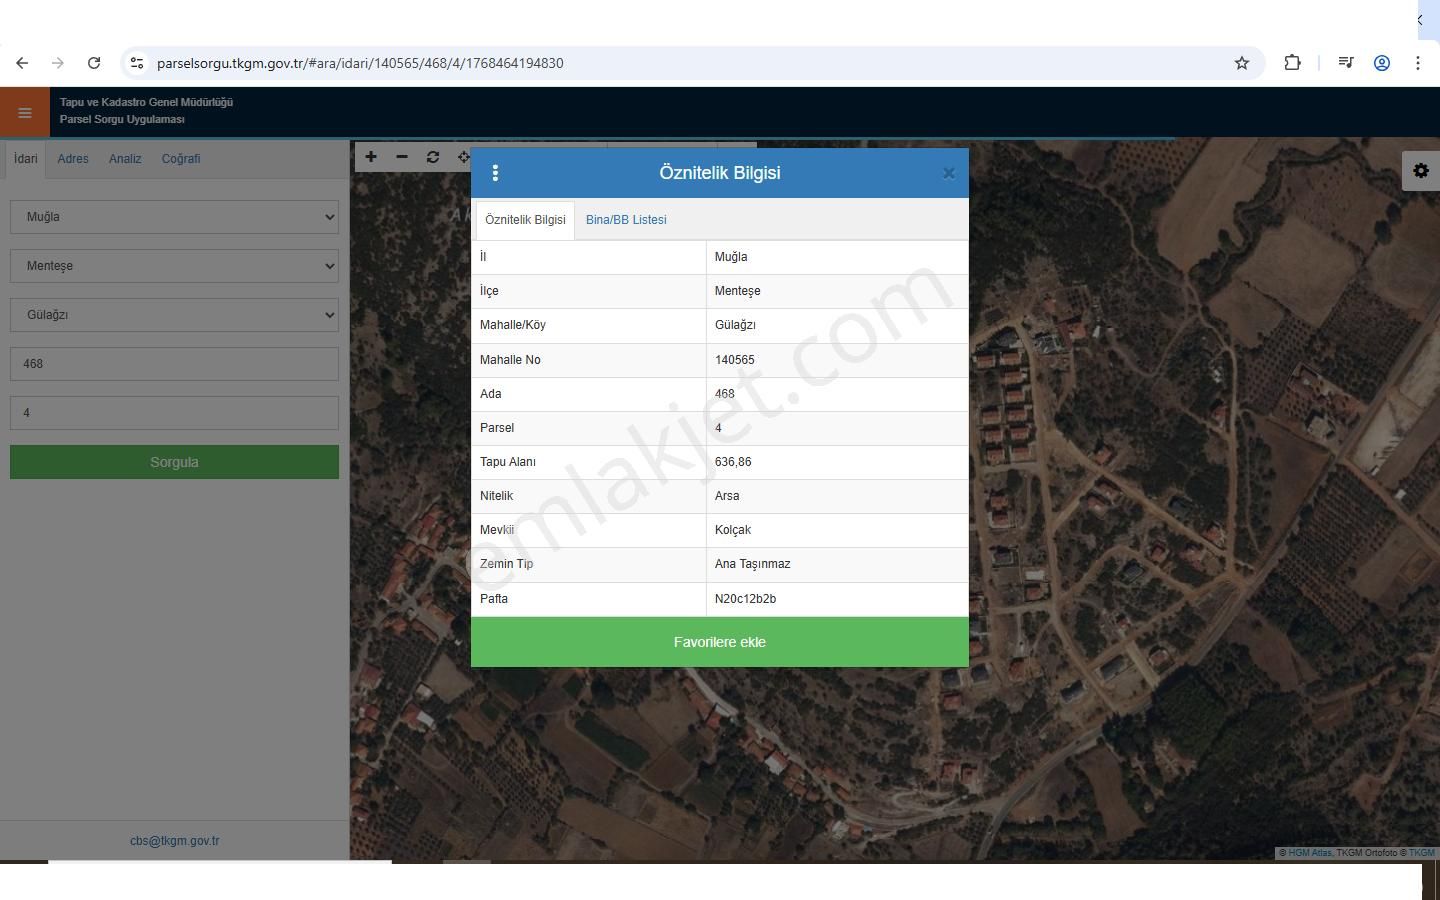Click the Favorilere ekle button
This screenshot has height=900, width=1440.
point(719,642)
